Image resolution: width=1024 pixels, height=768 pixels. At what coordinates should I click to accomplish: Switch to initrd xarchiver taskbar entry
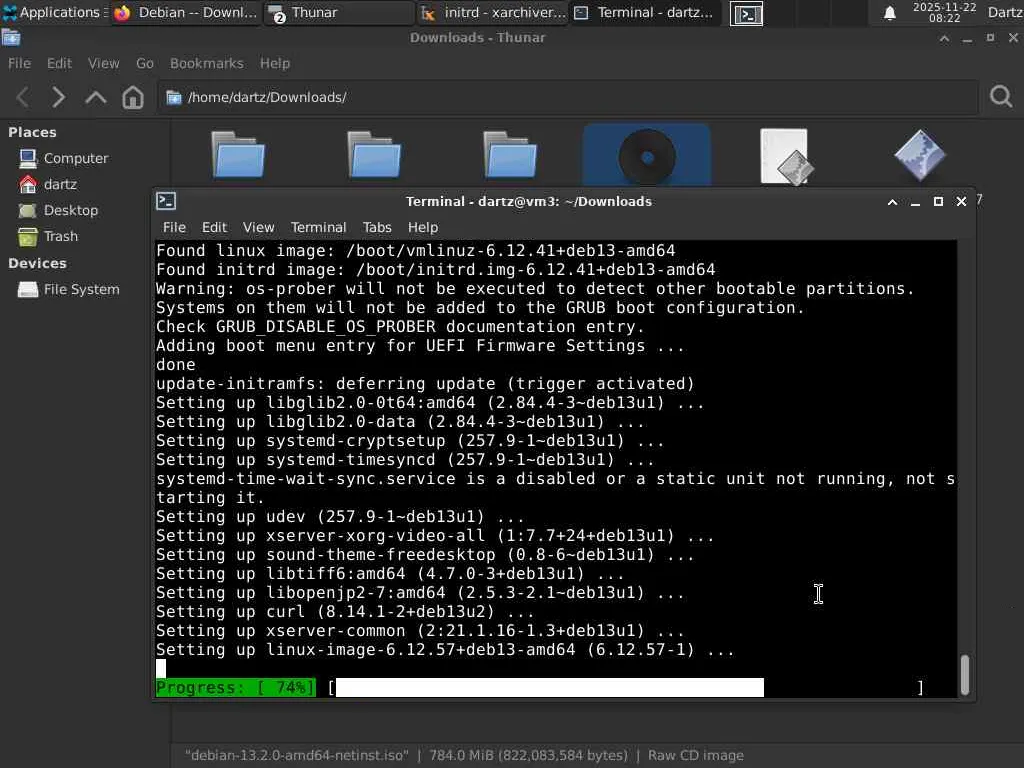click(x=492, y=12)
